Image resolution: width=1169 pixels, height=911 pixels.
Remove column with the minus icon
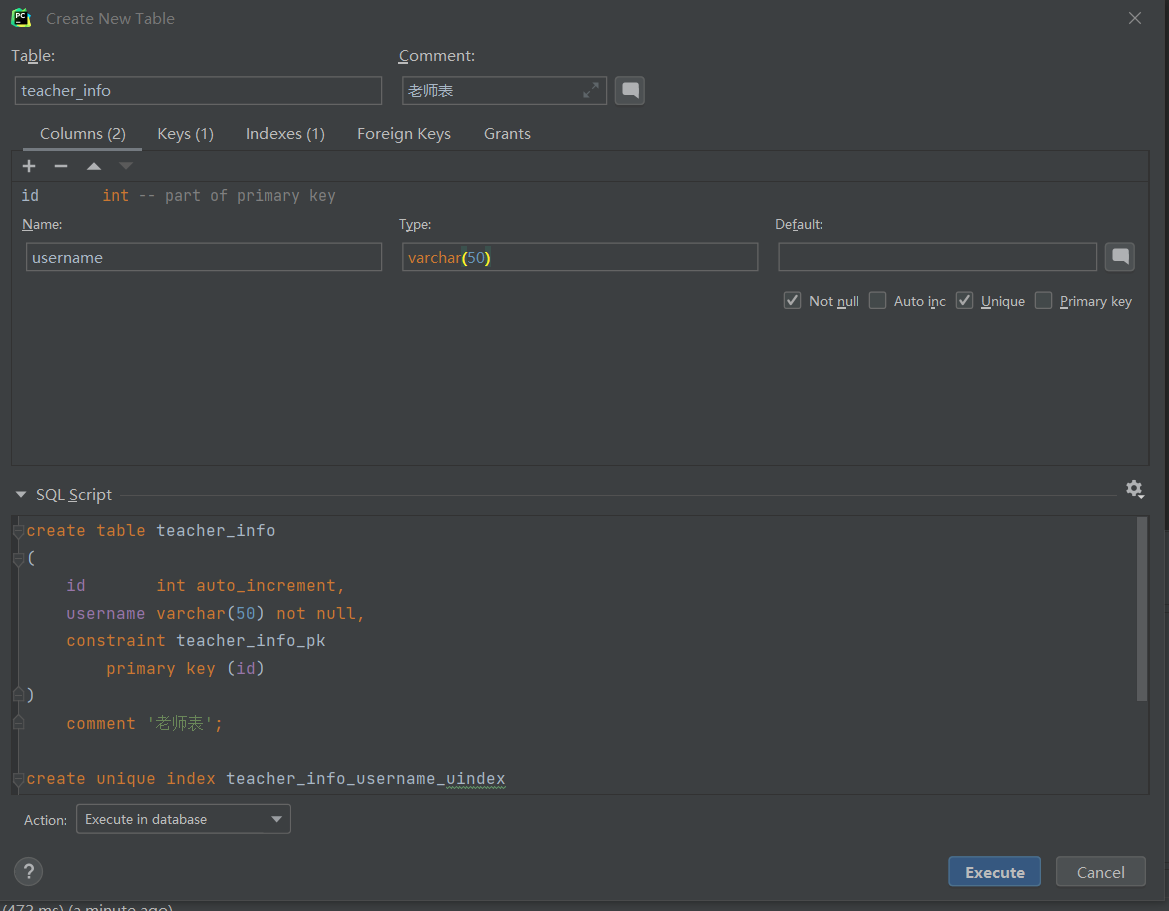61,166
